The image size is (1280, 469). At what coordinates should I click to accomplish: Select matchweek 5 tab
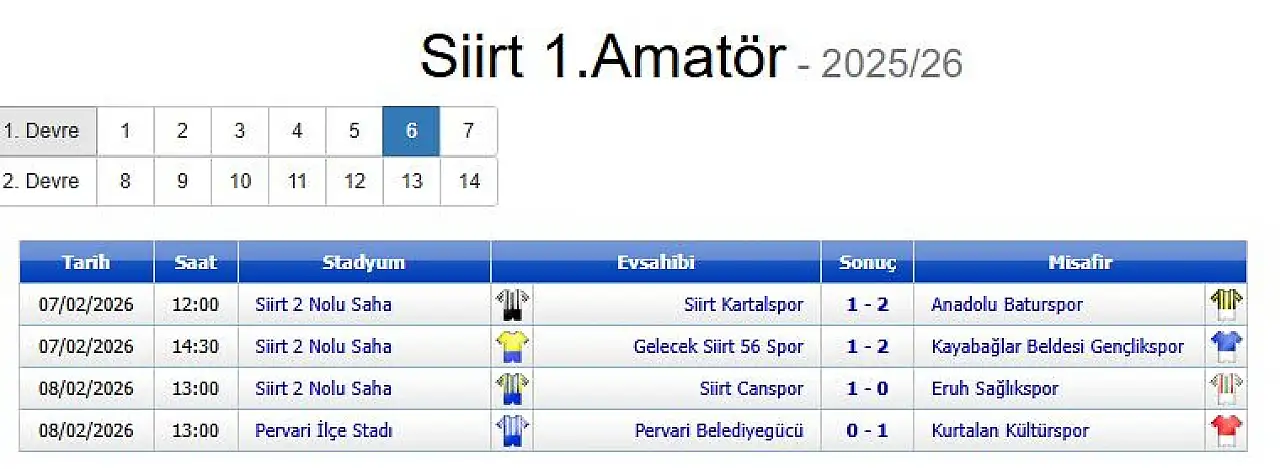click(x=354, y=131)
